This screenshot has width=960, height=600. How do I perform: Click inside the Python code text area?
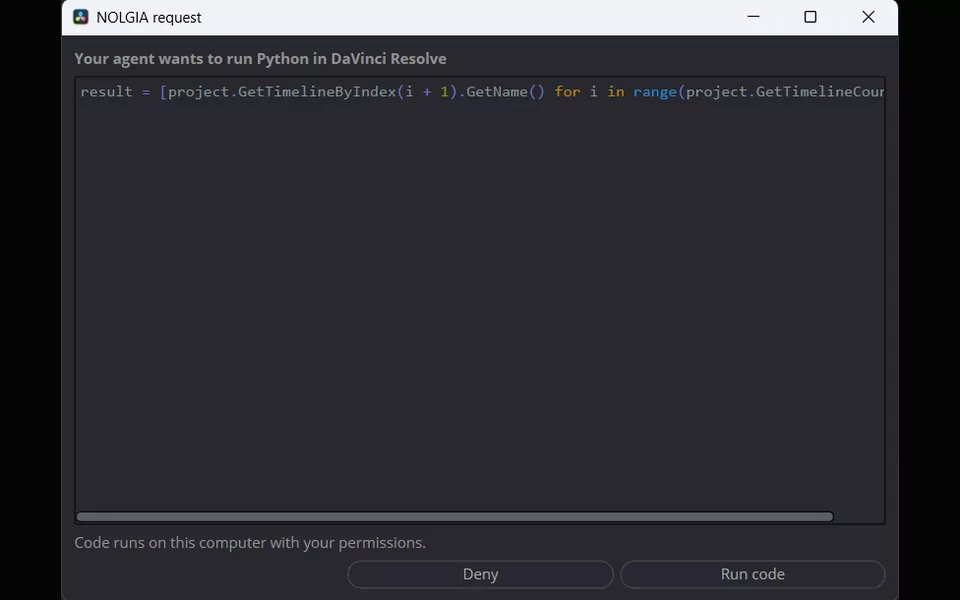(x=480, y=300)
